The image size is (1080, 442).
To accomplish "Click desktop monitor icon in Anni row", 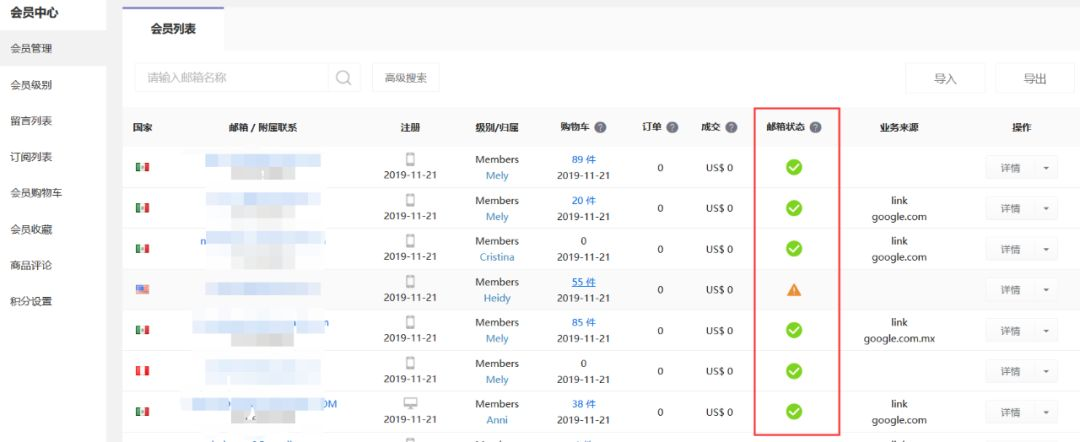I will pyautogui.click(x=411, y=403).
